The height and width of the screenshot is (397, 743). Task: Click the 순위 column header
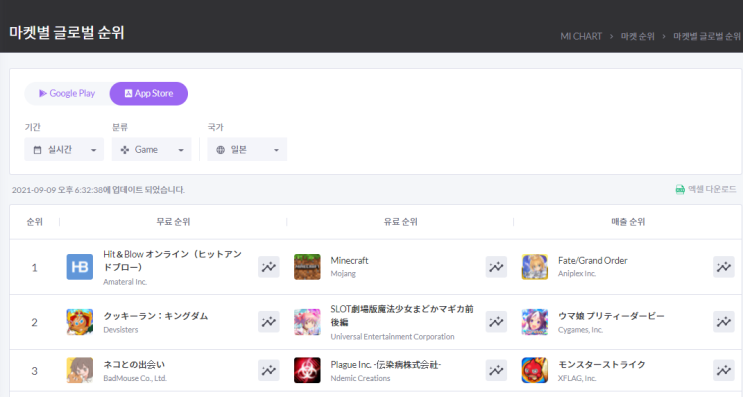click(x=35, y=222)
